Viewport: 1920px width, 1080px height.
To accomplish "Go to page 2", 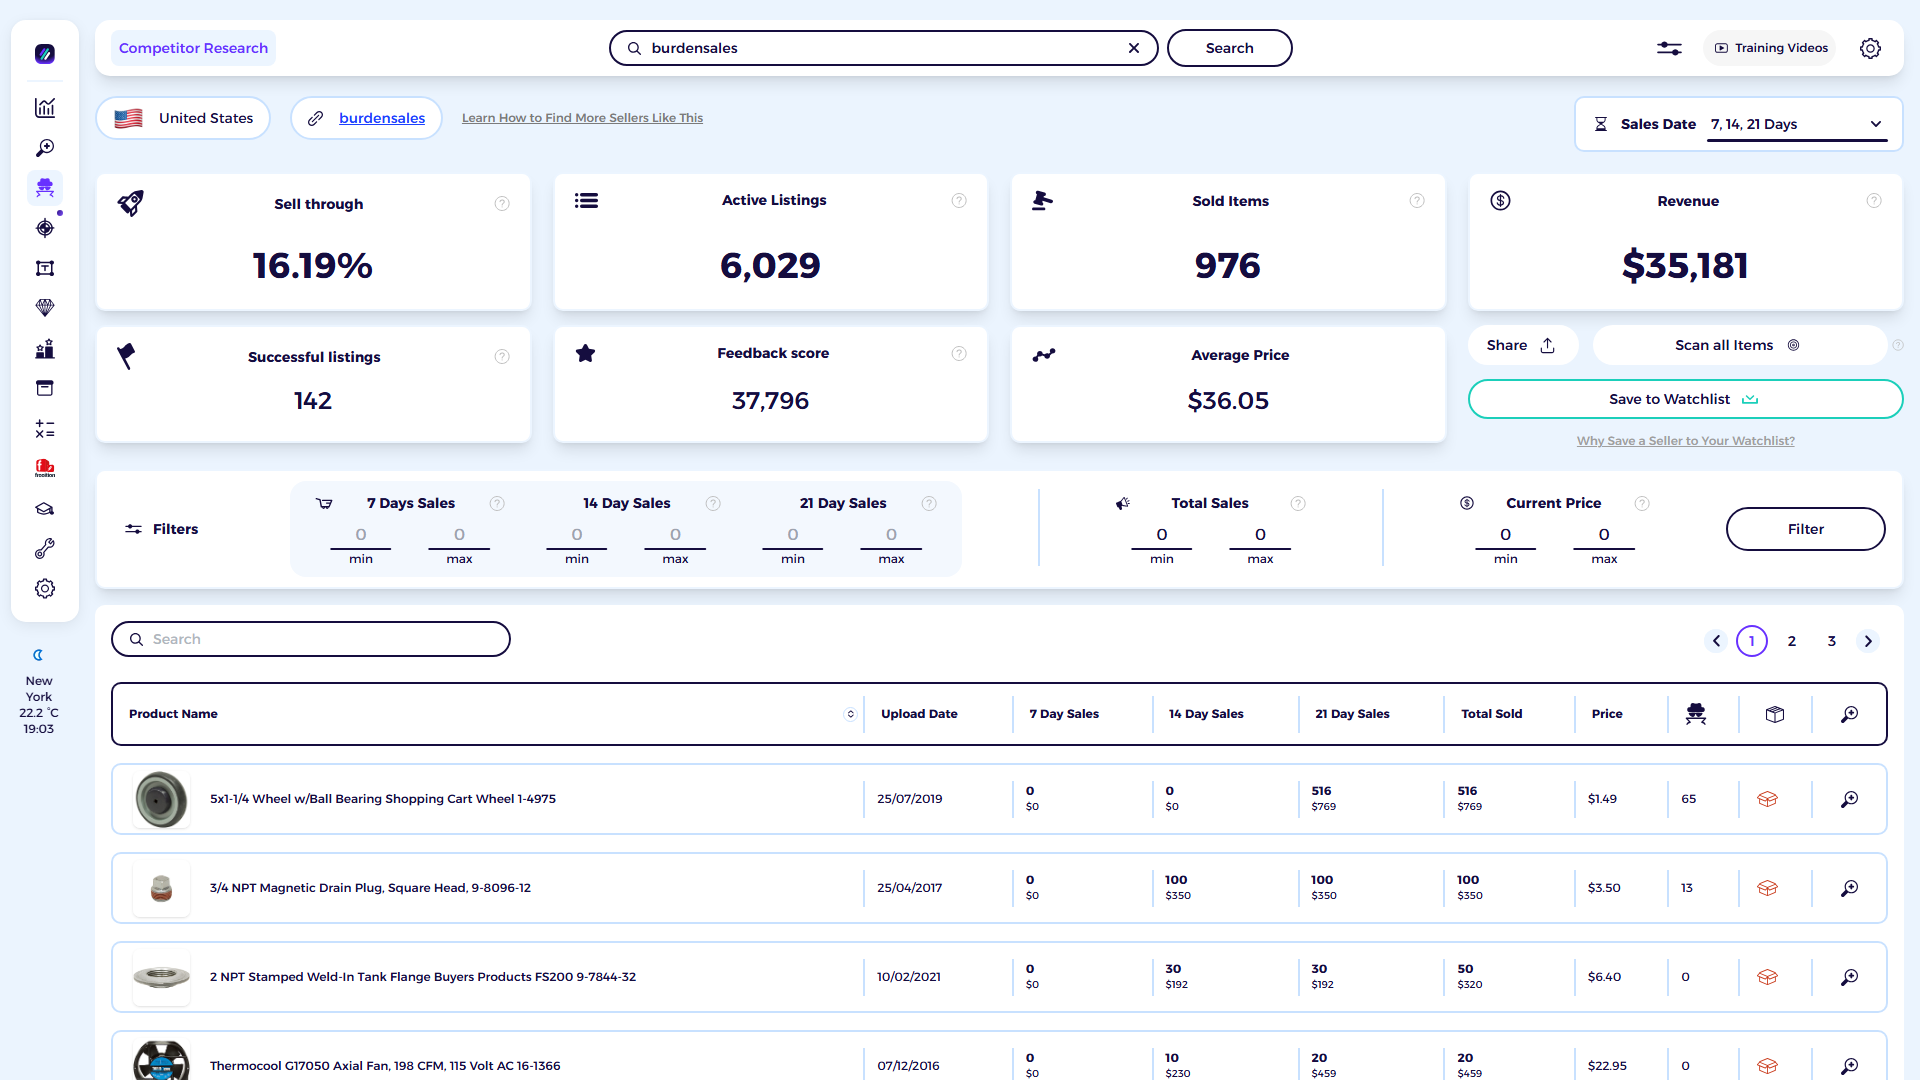I will pos(1792,641).
